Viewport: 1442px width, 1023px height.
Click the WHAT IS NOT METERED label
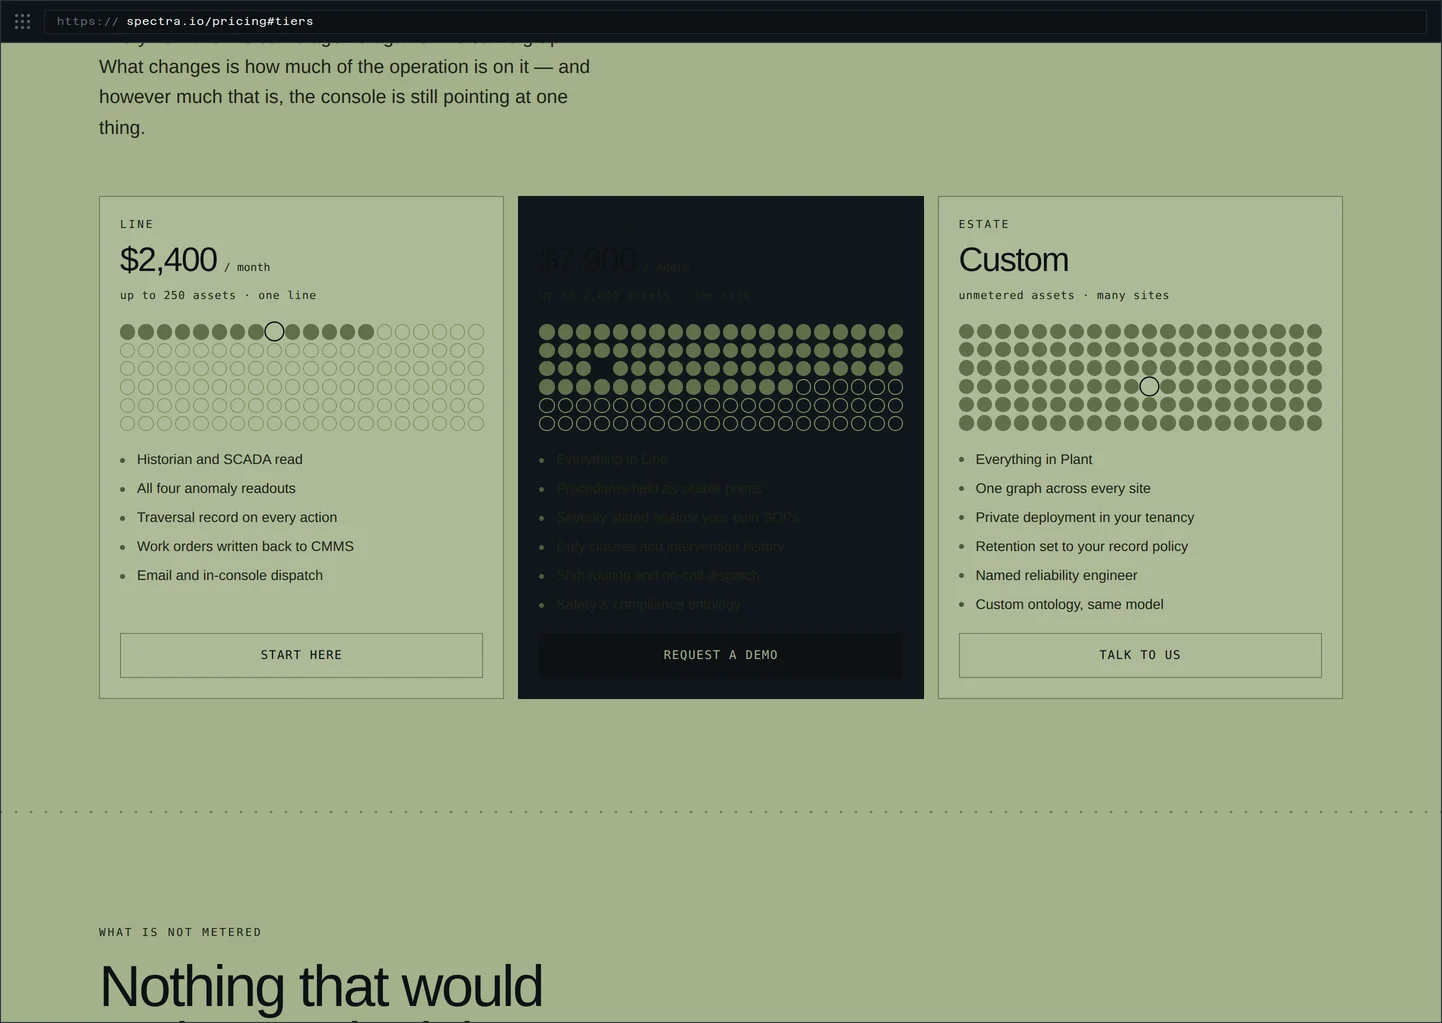pyautogui.click(x=180, y=932)
